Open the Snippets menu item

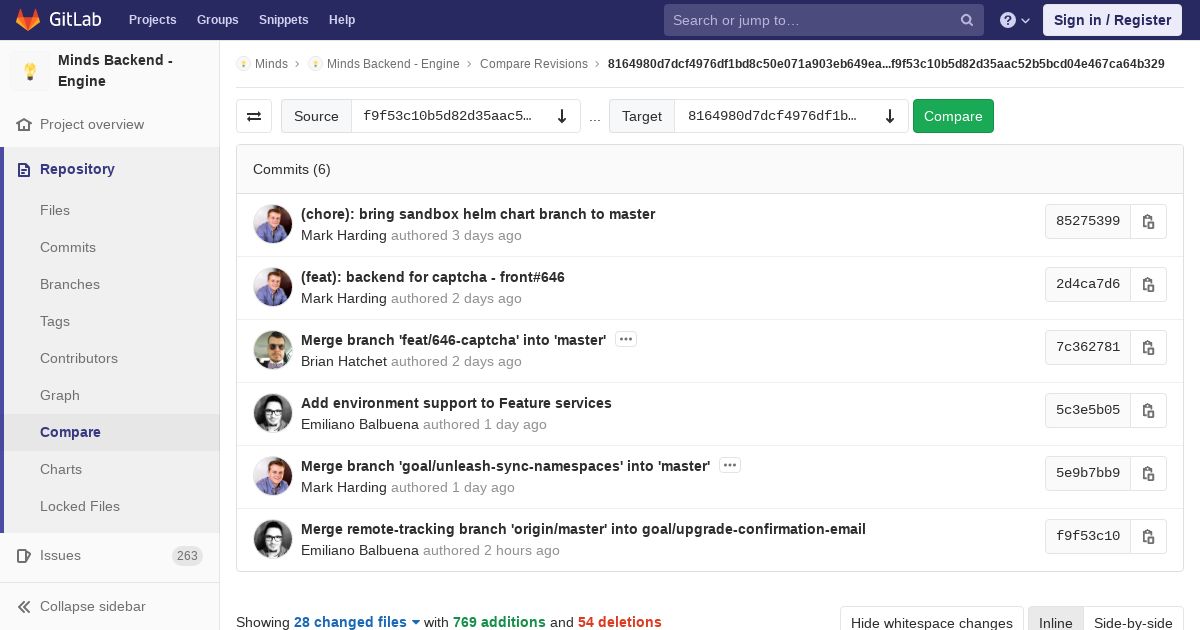283,20
